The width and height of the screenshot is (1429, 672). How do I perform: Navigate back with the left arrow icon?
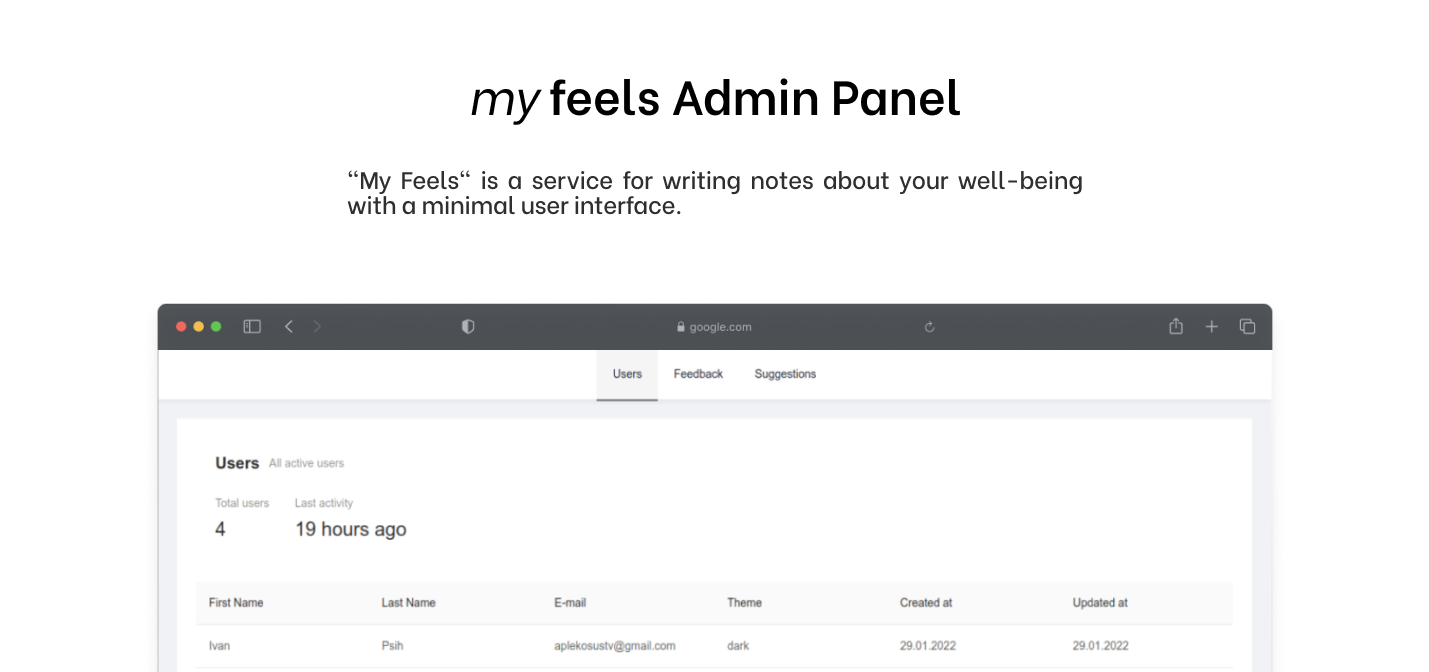tap(289, 326)
